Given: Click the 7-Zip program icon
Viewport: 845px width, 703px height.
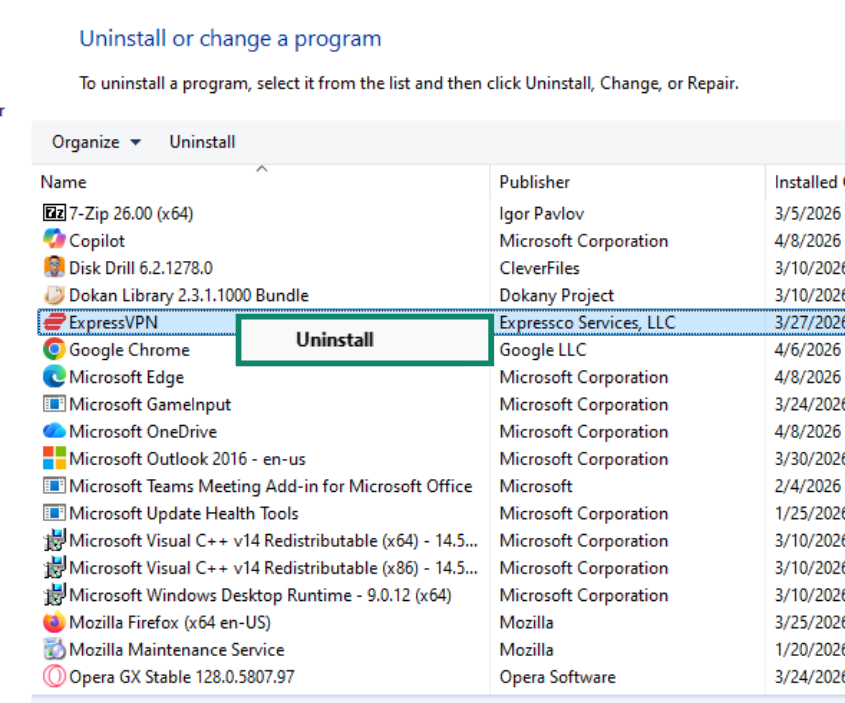Looking at the screenshot, I should (54, 213).
